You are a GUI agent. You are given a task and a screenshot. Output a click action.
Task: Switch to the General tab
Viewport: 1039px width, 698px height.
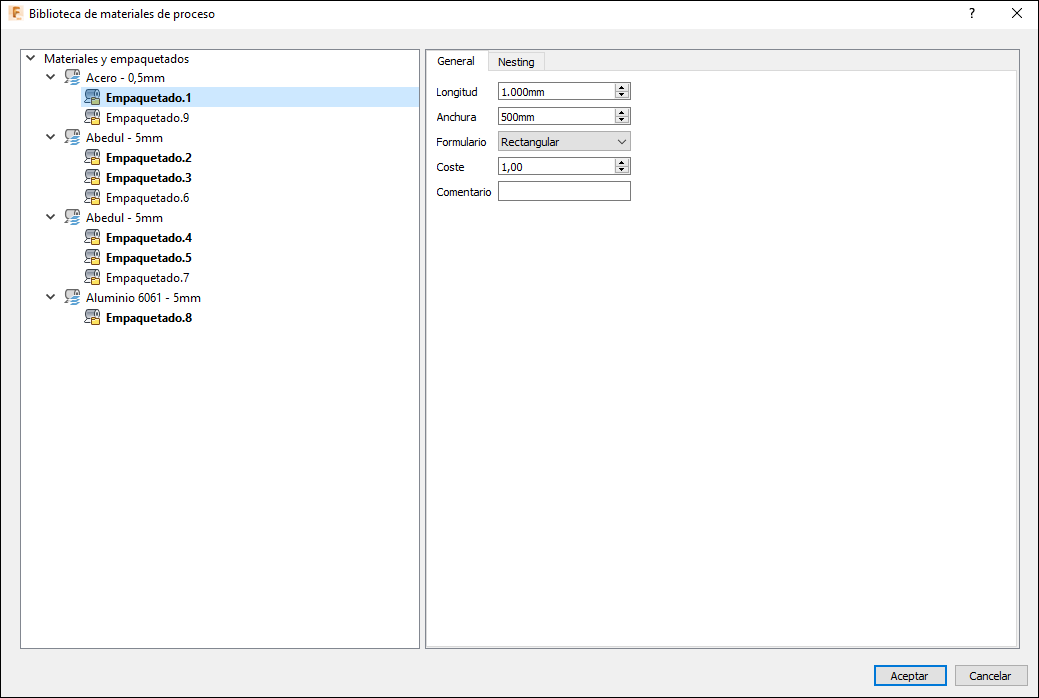pyautogui.click(x=456, y=61)
